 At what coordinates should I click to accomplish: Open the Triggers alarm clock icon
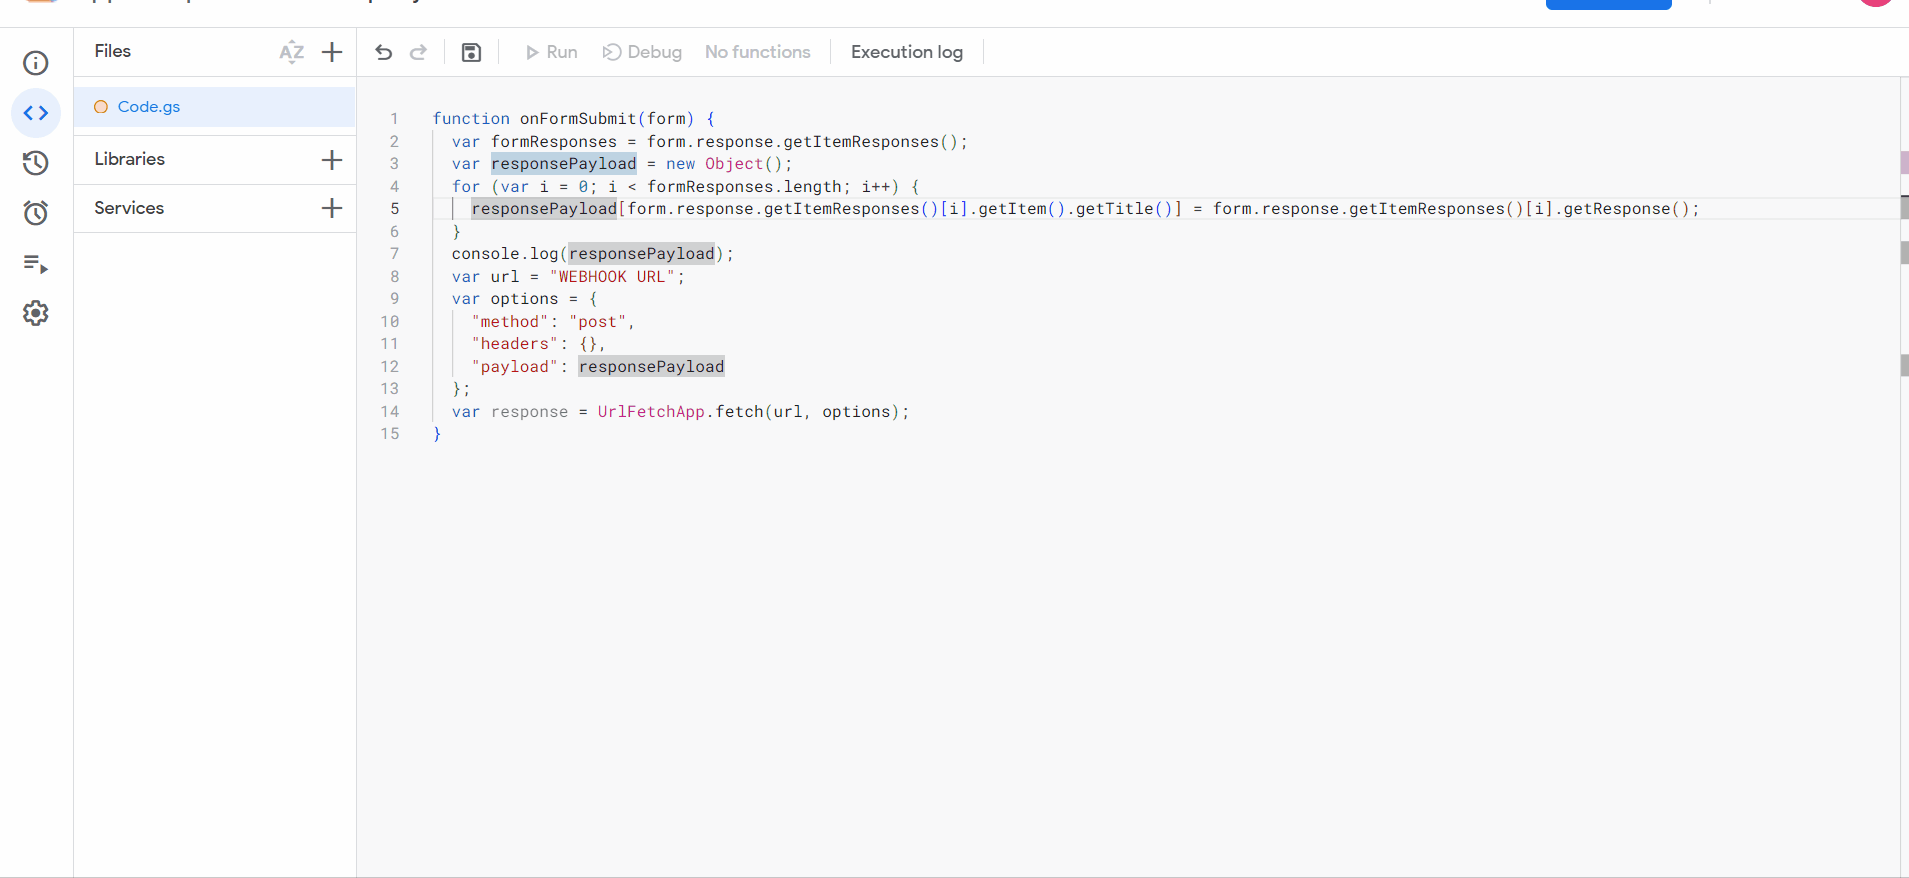pyautogui.click(x=36, y=213)
